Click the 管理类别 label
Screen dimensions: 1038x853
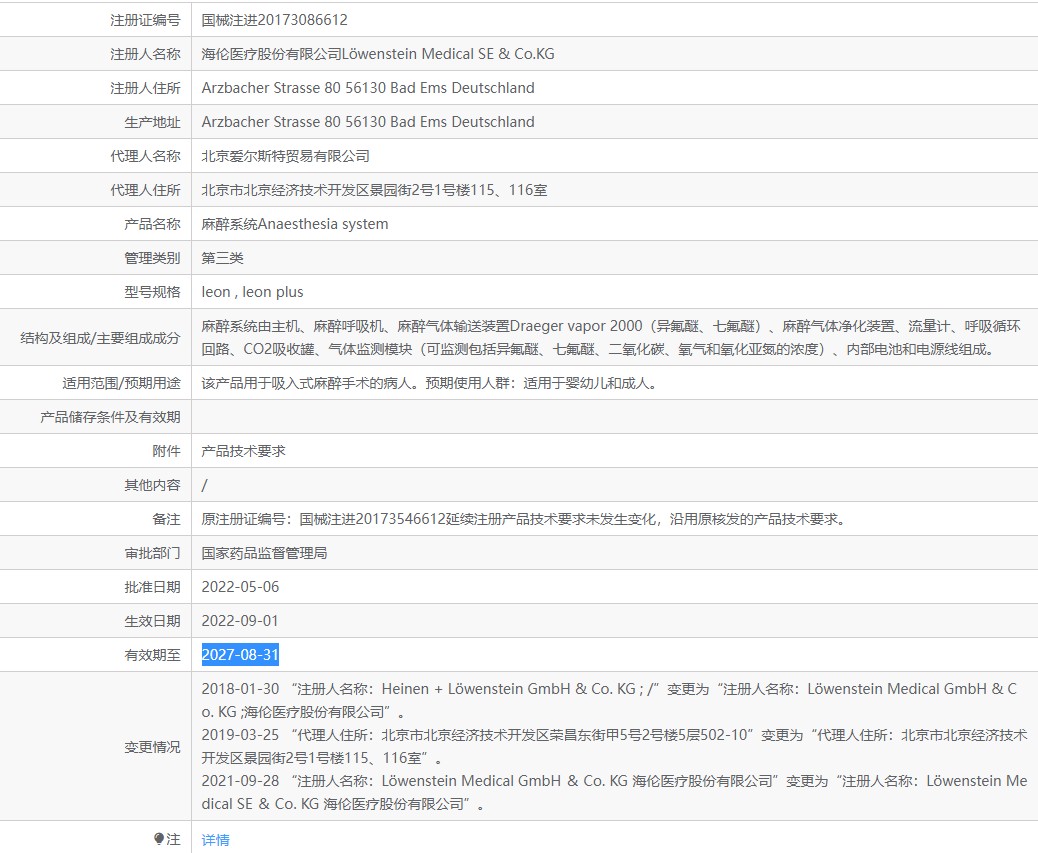pos(152,258)
